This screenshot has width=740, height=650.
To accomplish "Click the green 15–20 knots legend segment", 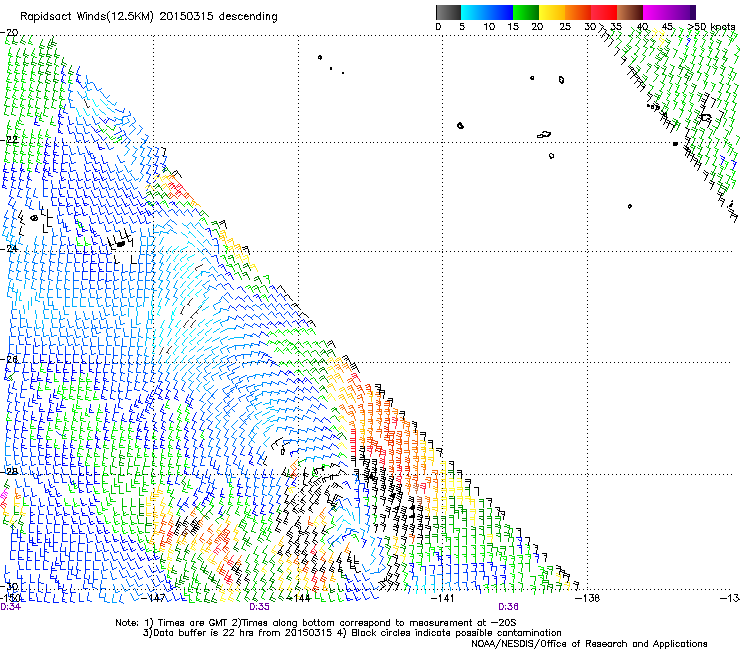I will pos(526,12).
